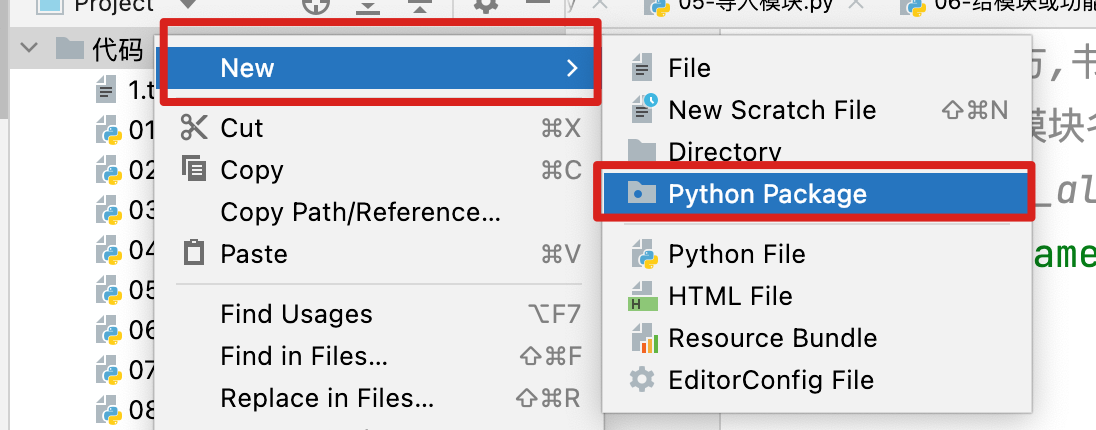Click the Python File icon in submenu
The image size is (1096, 430).
pos(643,254)
